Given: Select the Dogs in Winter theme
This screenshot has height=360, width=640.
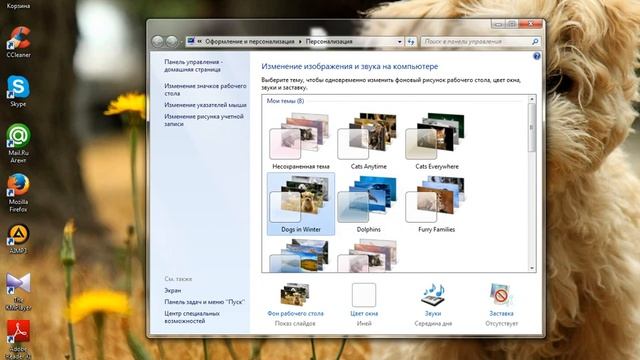Looking at the screenshot, I should (301, 204).
